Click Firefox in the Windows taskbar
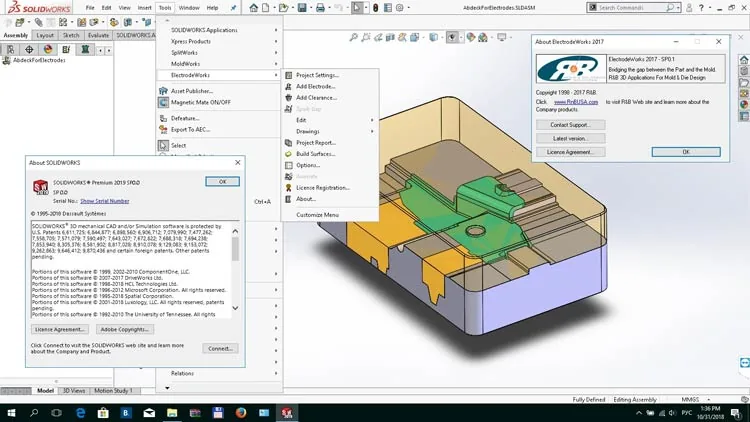 click(241, 412)
